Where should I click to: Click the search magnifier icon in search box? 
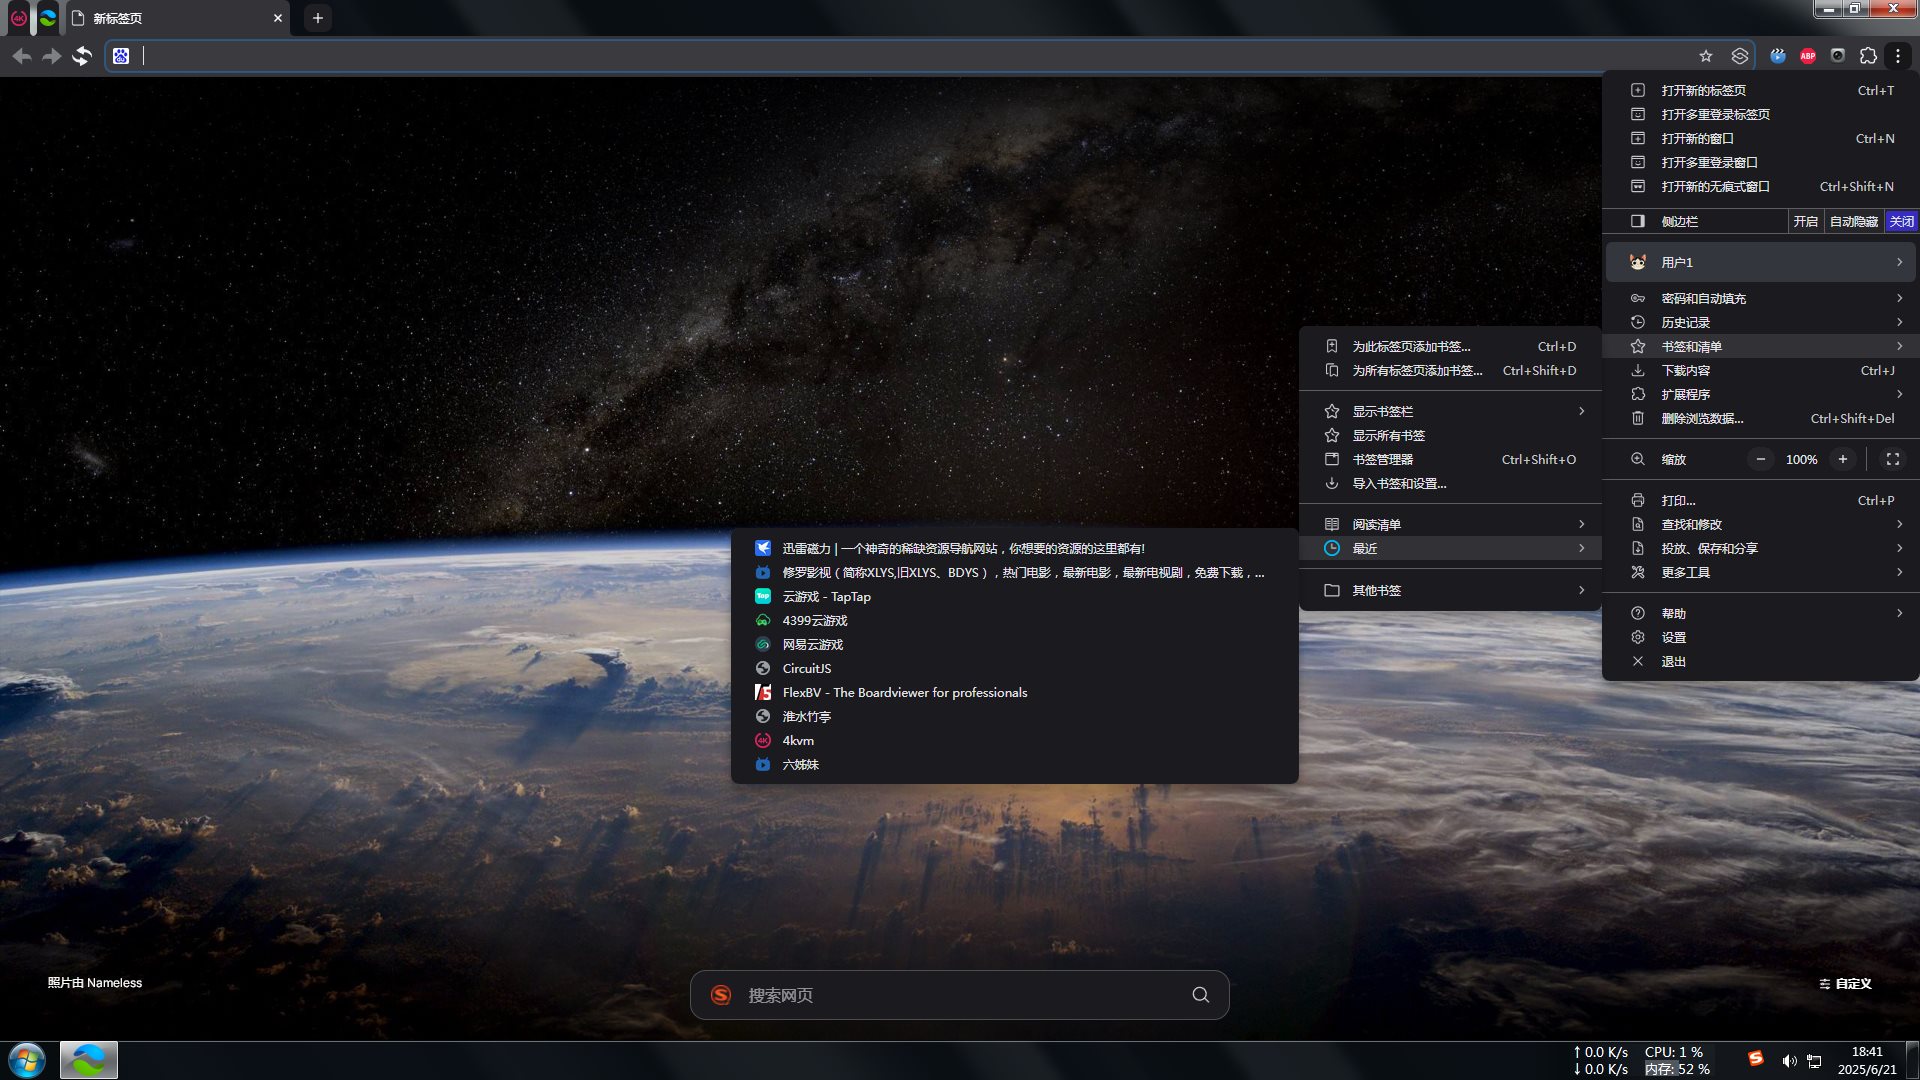pyautogui.click(x=1201, y=995)
